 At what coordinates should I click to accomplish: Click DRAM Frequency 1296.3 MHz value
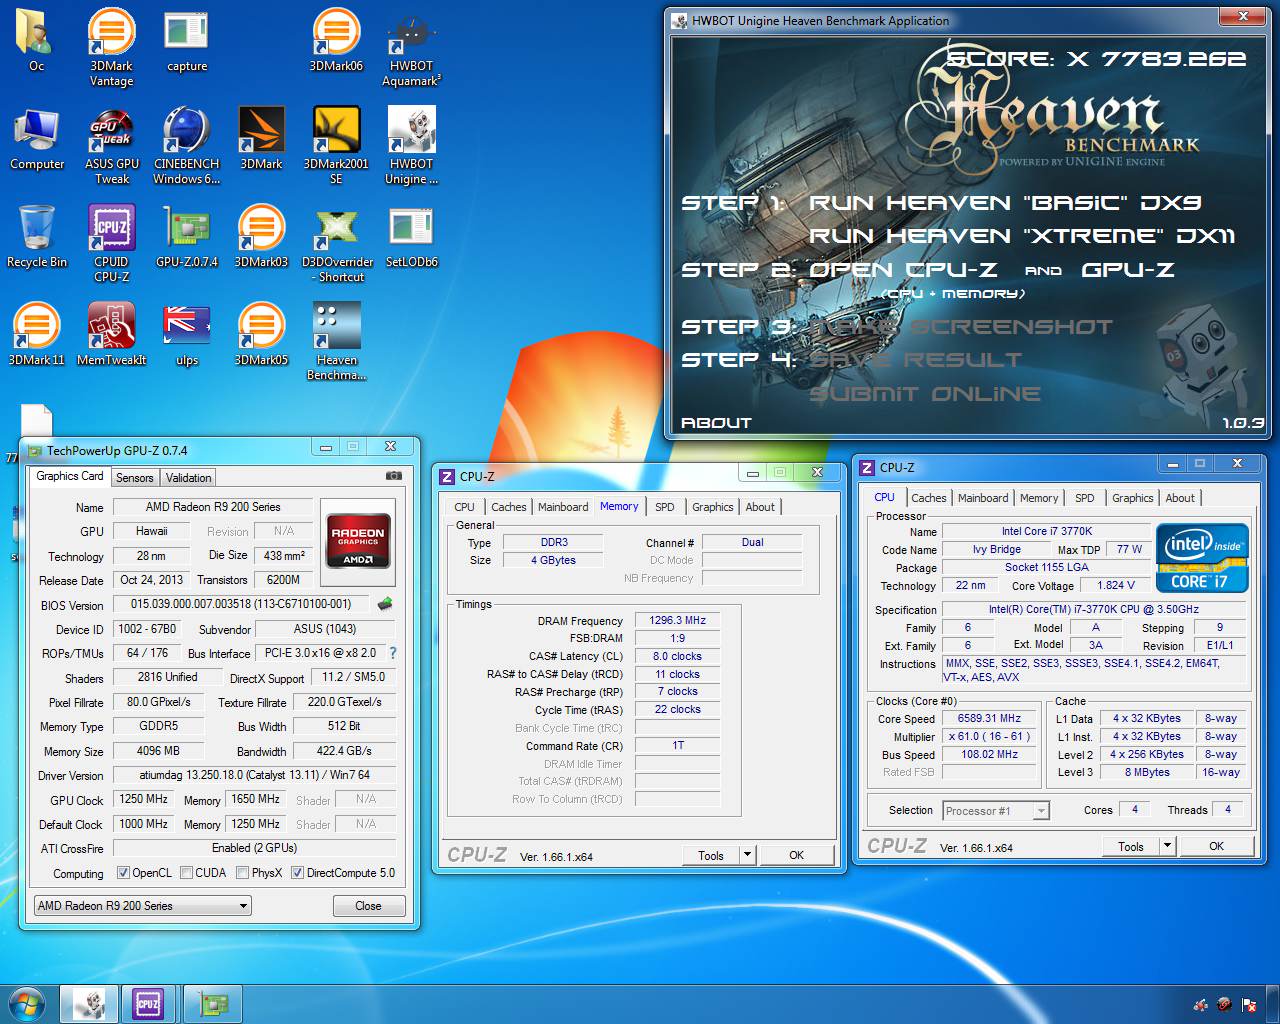coord(677,620)
